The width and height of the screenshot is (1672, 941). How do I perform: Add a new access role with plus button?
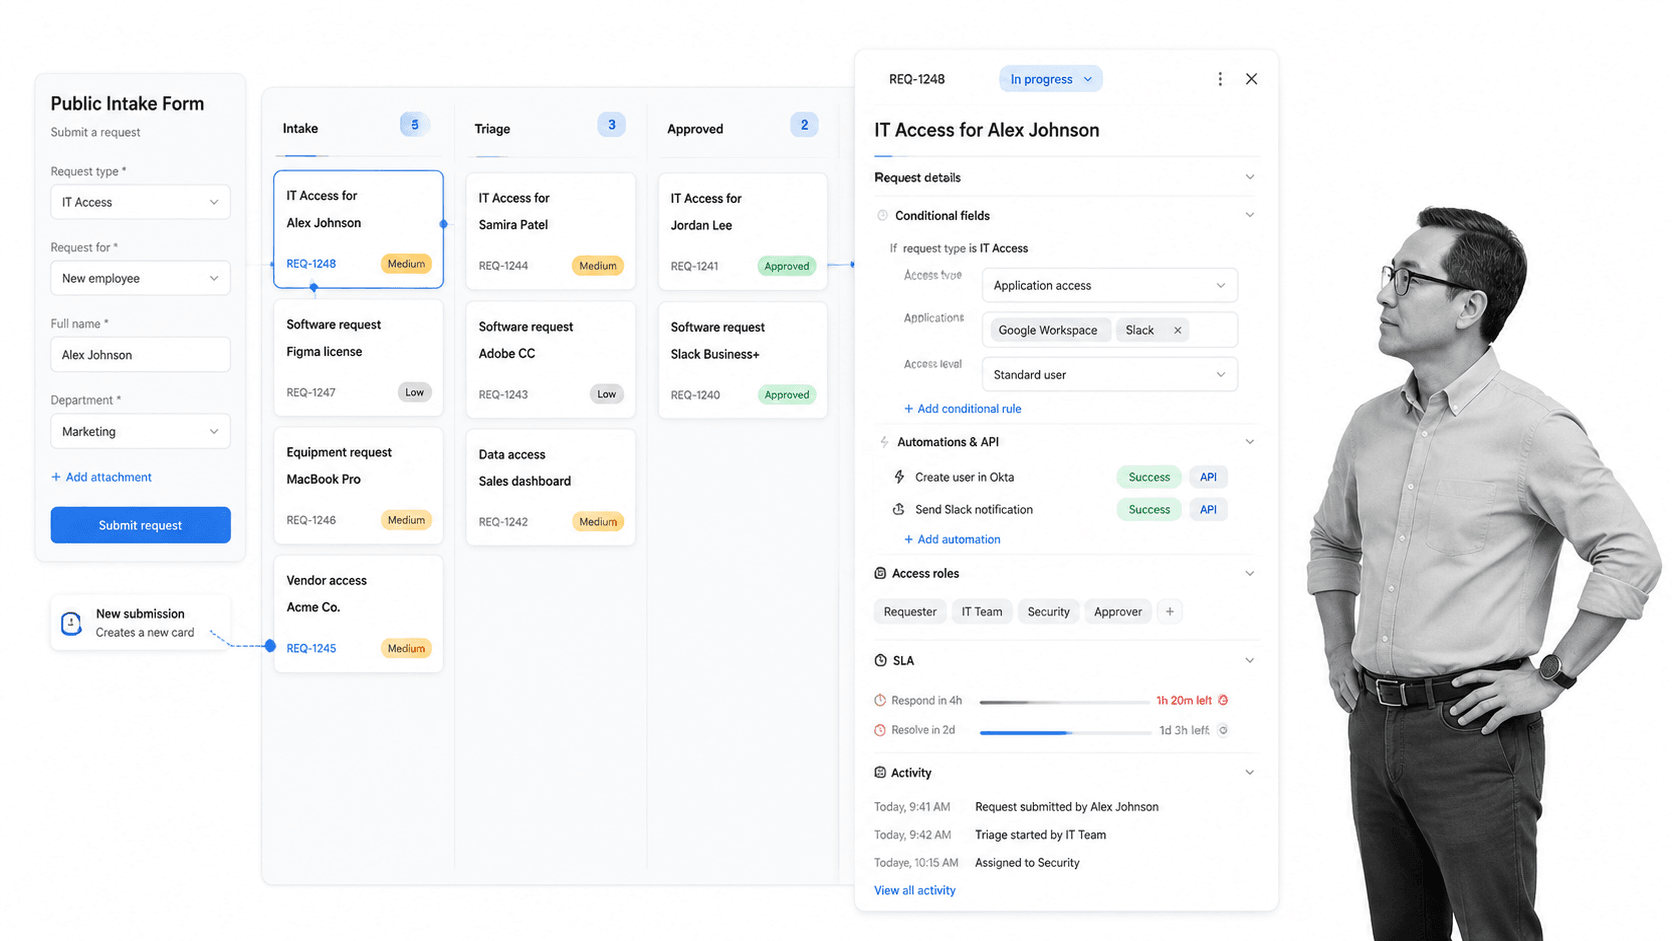click(x=1169, y=611)
